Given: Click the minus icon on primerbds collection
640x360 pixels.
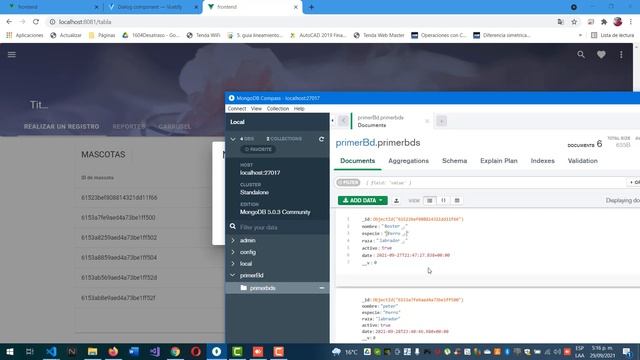Looking at the screenshot, I should (322, 288).
